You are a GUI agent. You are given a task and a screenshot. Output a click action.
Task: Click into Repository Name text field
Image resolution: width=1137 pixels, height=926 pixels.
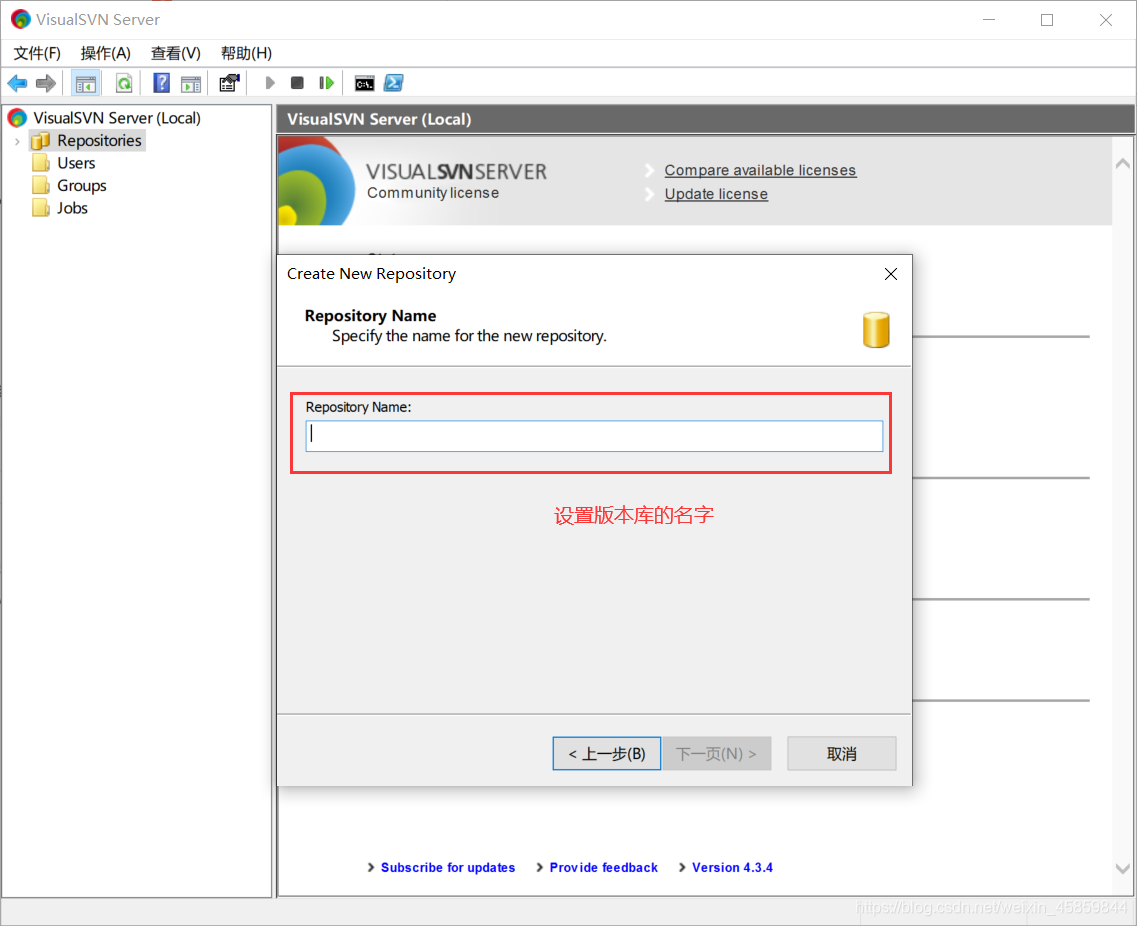click(x=594, y=436)
